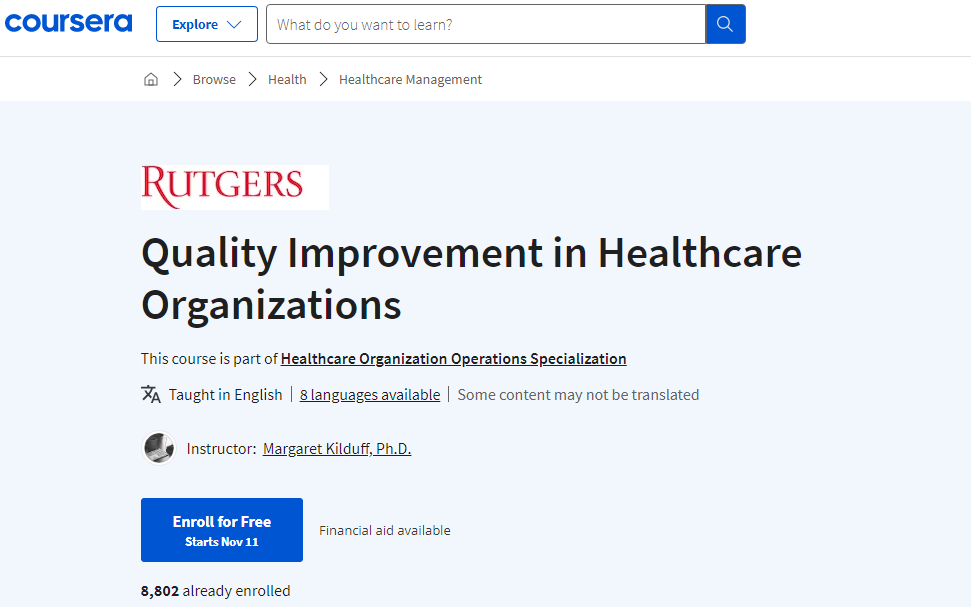Click the translation languages icon

tap(150, 394)
